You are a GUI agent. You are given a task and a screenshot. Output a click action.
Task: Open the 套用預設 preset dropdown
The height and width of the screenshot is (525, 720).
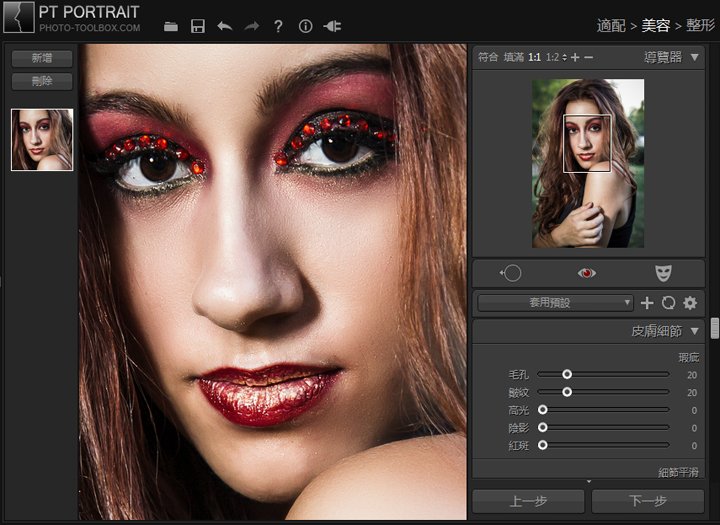[x=555, y=303]
